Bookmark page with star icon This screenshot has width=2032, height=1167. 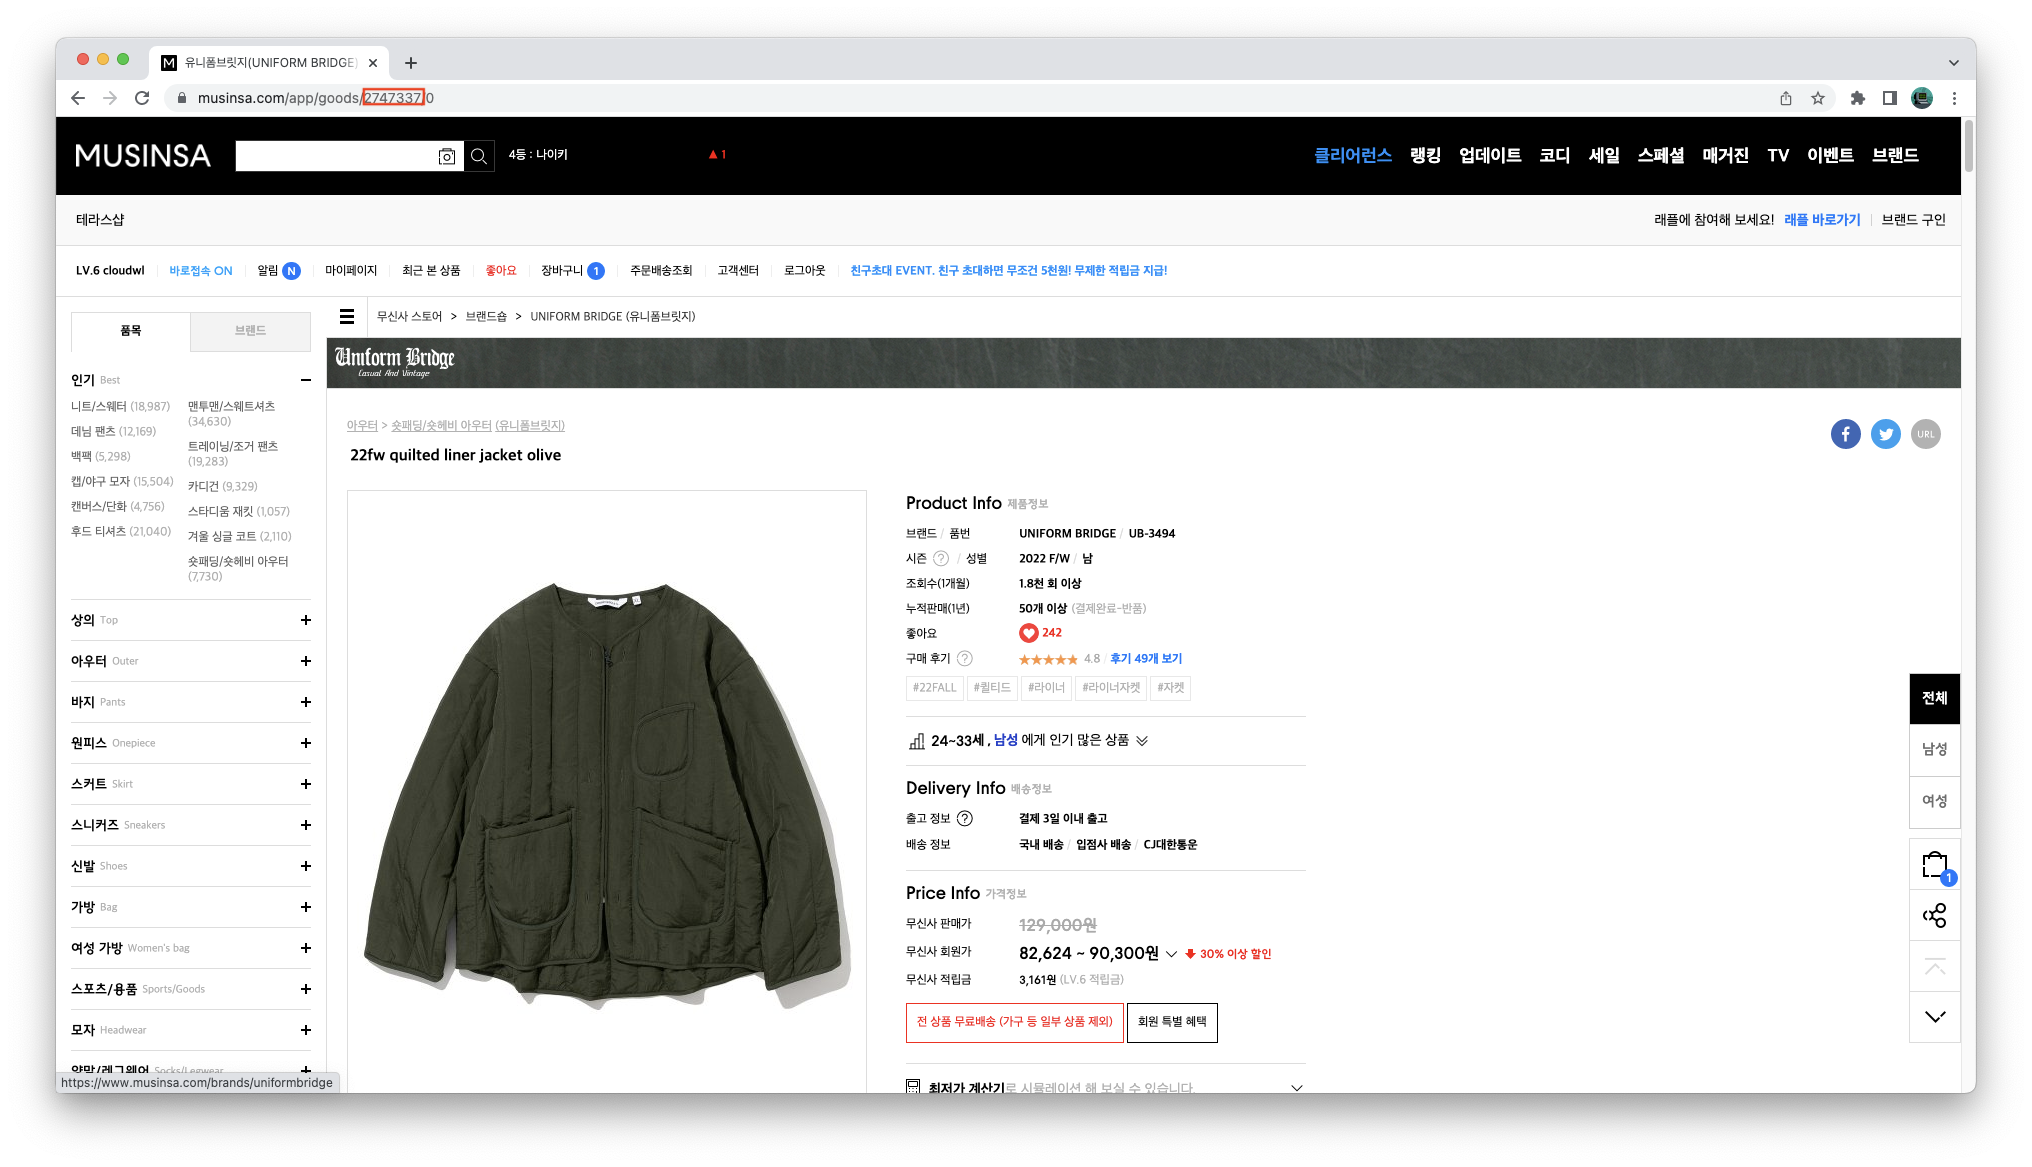tap(1818, 98)
